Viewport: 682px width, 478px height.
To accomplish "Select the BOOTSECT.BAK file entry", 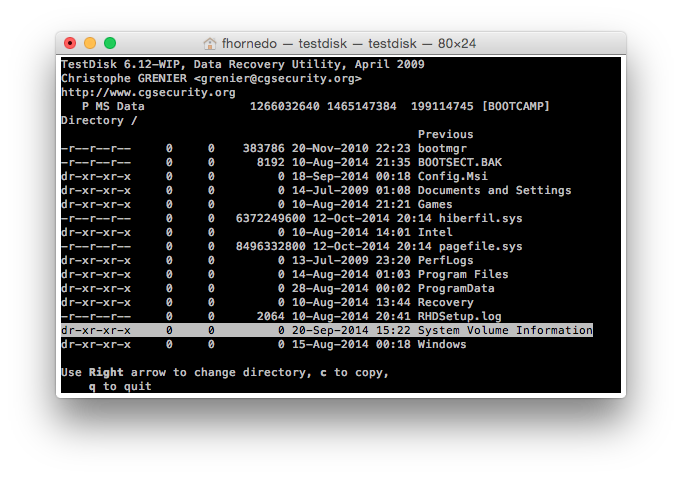I will [x=281, y=162].
